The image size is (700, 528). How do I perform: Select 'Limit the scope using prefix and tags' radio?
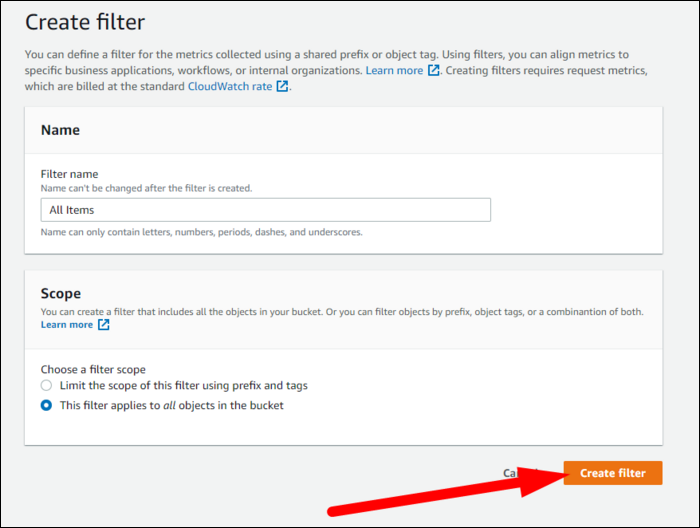(46, 386)
